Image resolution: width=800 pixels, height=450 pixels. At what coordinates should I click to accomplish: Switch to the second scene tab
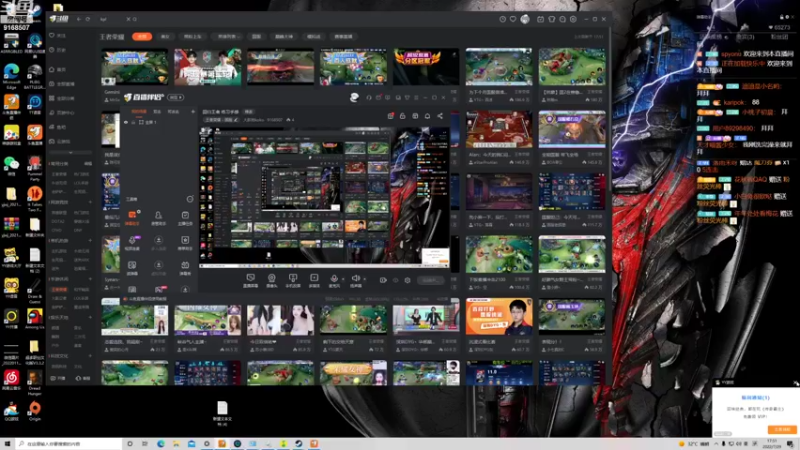click(157, 111)
